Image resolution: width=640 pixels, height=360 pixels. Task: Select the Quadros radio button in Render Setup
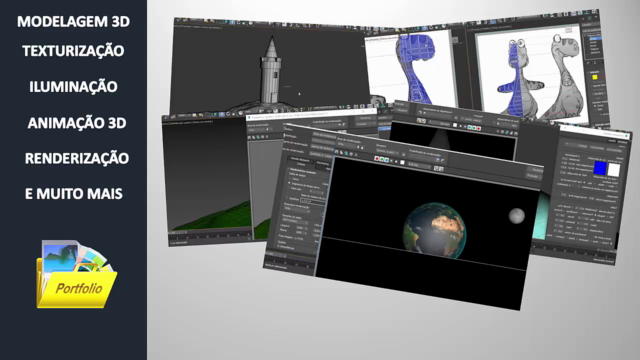coord(287,198)
